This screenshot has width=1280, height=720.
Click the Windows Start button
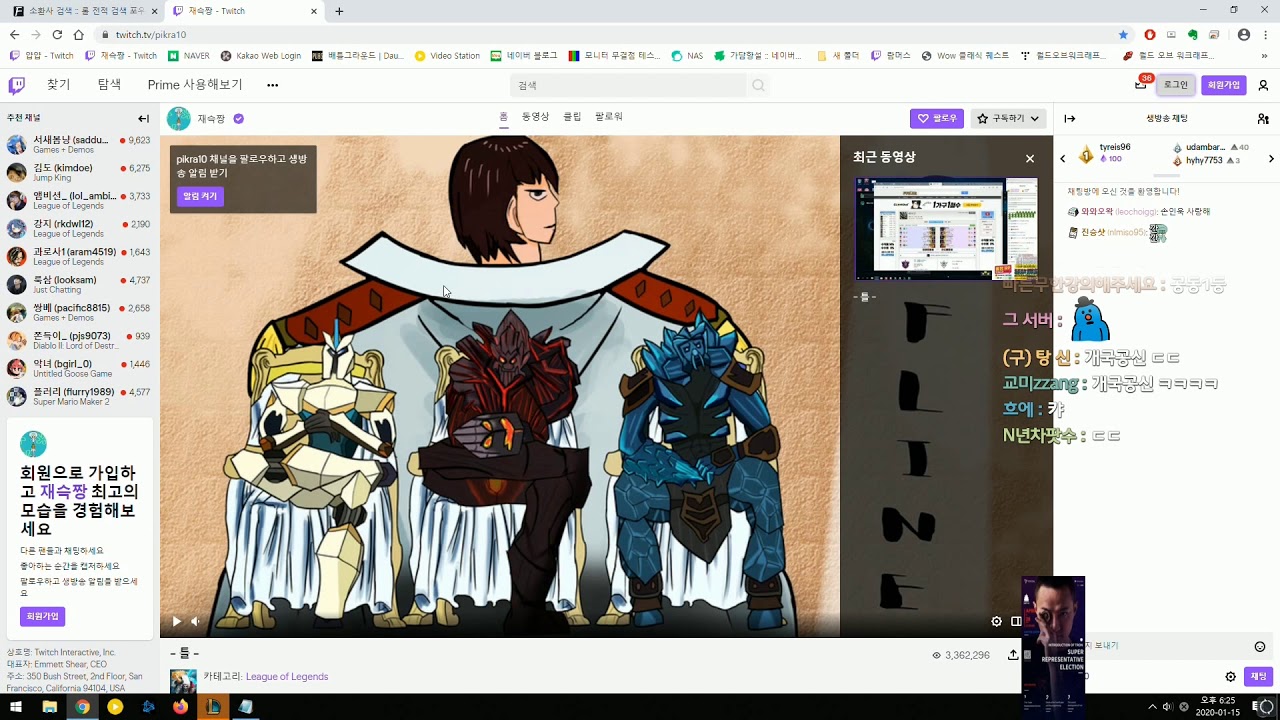click(x=16, y=707)
